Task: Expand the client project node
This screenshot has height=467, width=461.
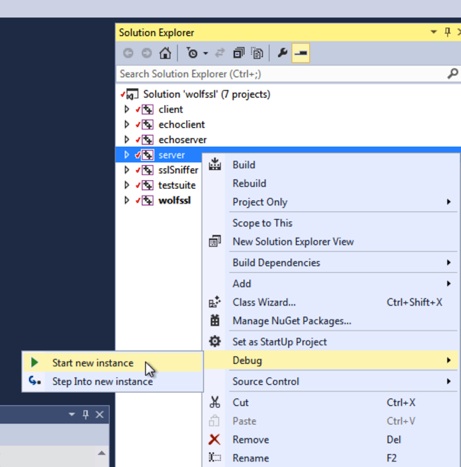Action: (127, 109)
